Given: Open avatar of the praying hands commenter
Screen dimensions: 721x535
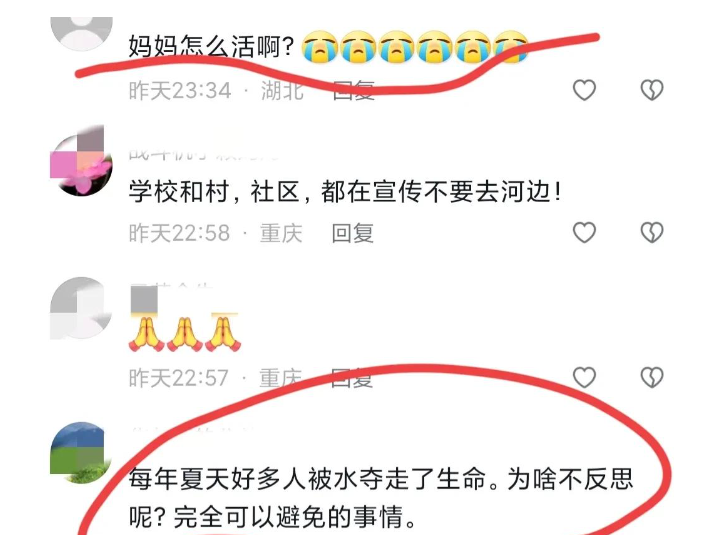Looking at the screenshot, I should click(81, 308).
